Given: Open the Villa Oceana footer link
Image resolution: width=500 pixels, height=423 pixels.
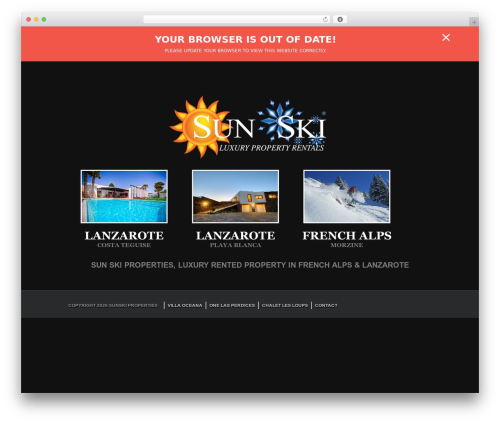Looking at the screenshot, I should [x=185, y=305].
